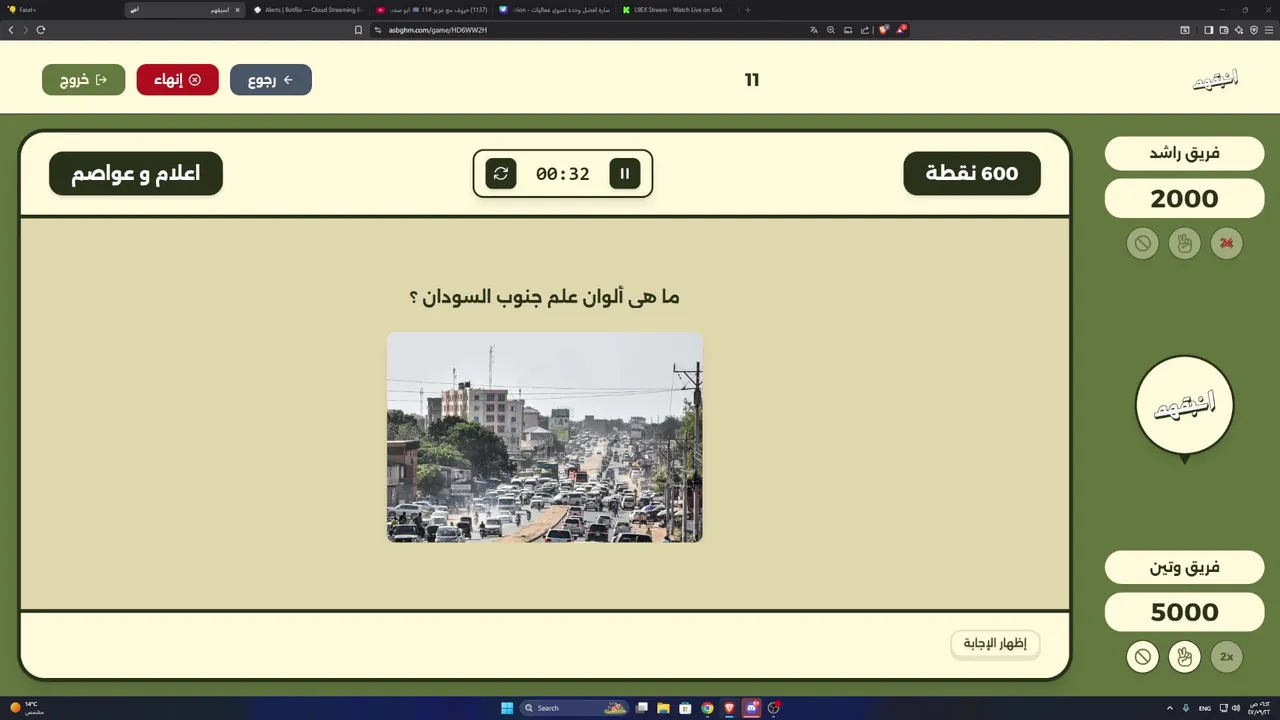
Task: Click the green خروج exit button
Action: tap(84, 80)
